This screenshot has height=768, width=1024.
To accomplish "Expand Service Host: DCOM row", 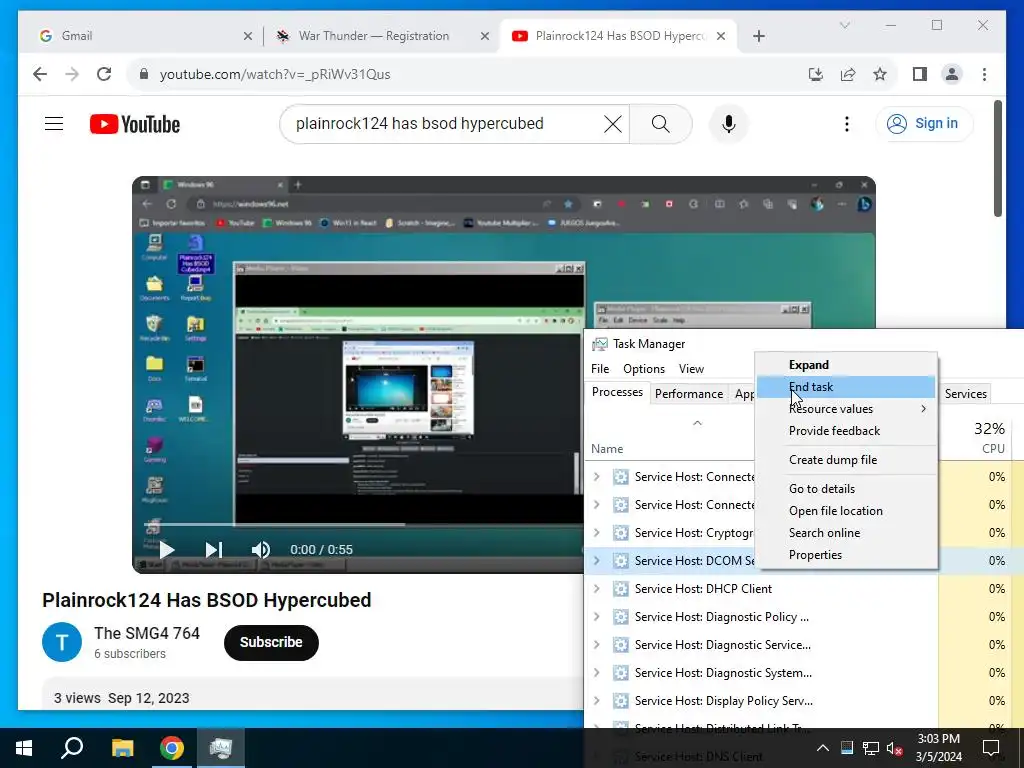I will coord(596,561).
